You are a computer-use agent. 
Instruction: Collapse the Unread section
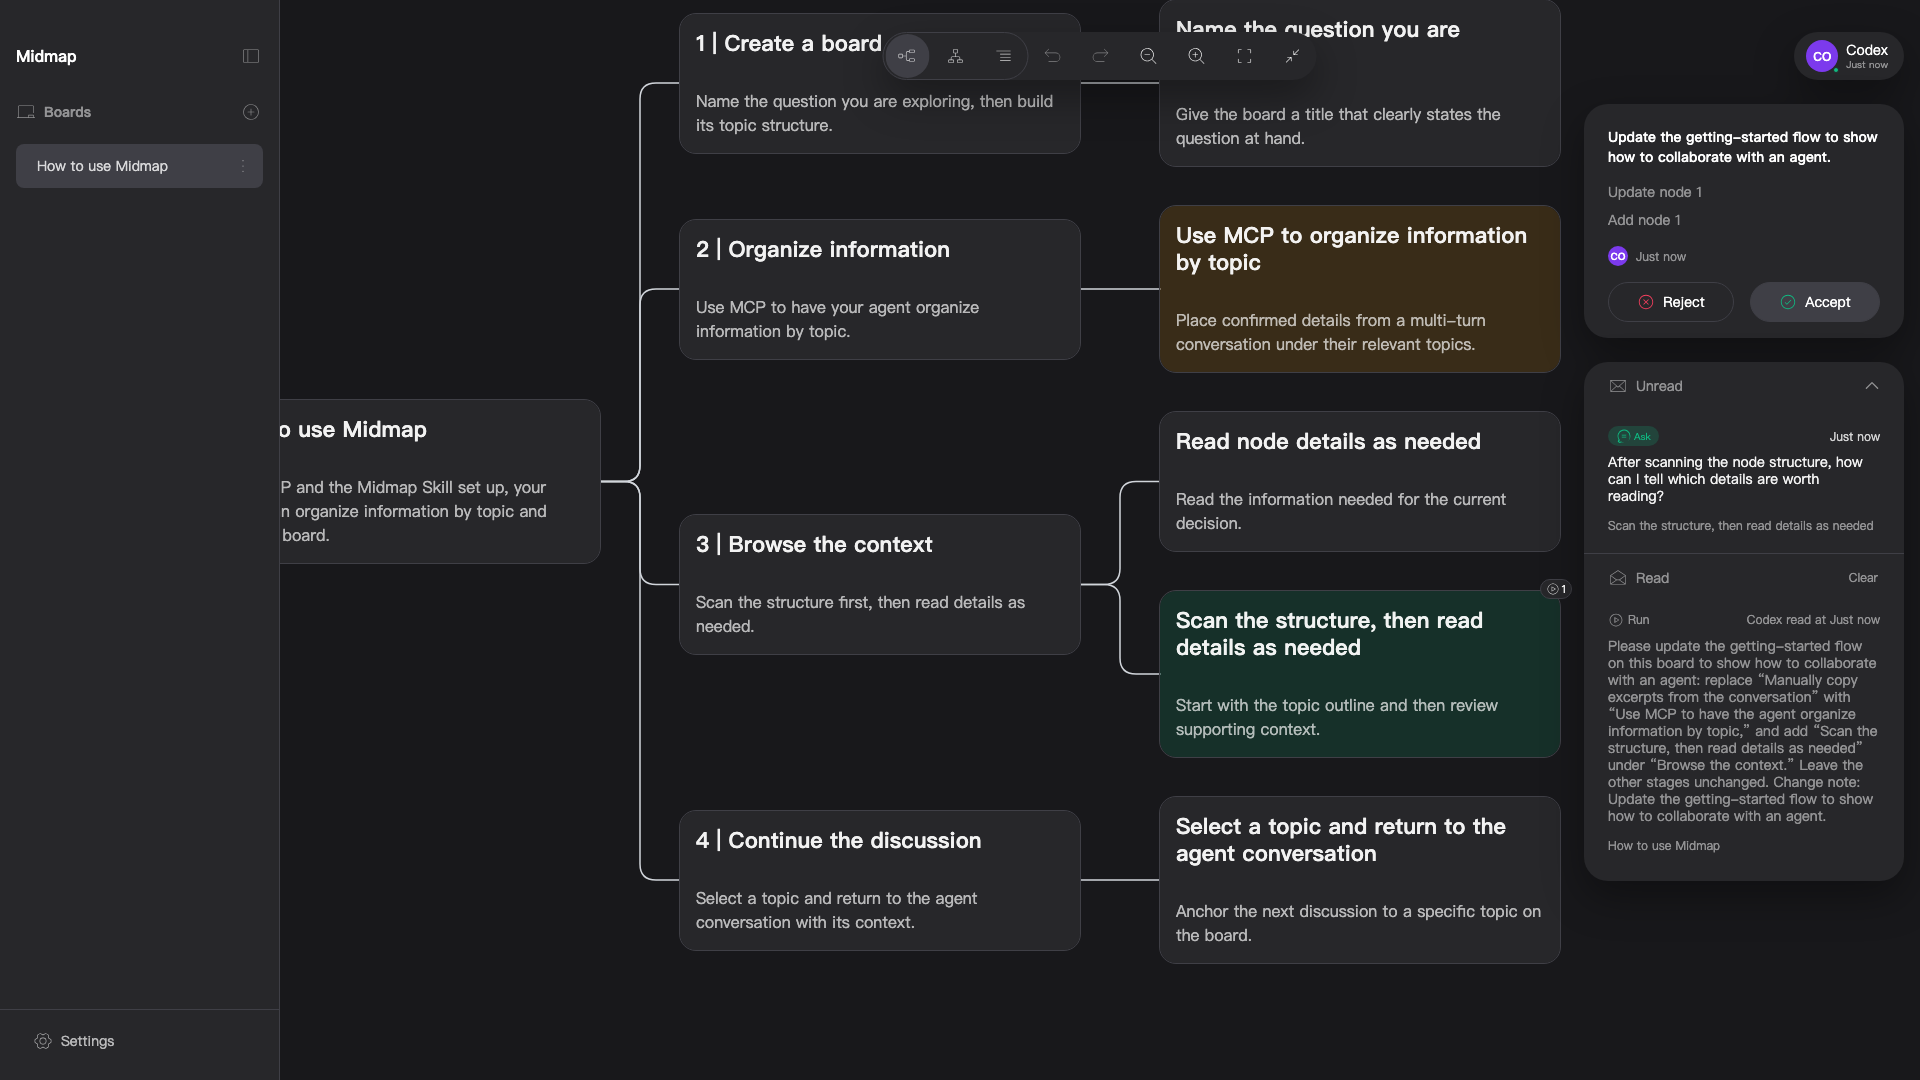pos(1871,386)
